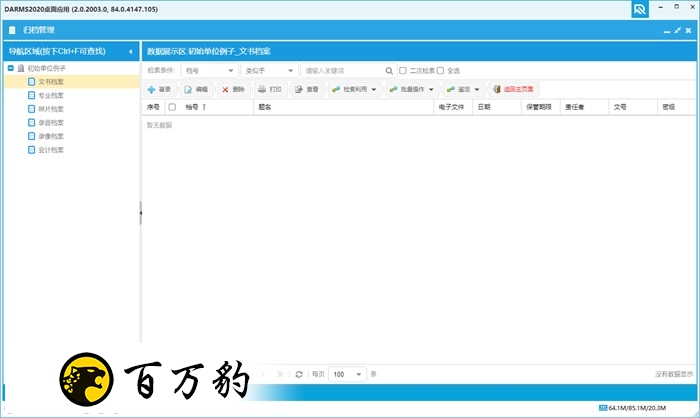Collapse the 初始单位例子 tree node

pos(10,68)
